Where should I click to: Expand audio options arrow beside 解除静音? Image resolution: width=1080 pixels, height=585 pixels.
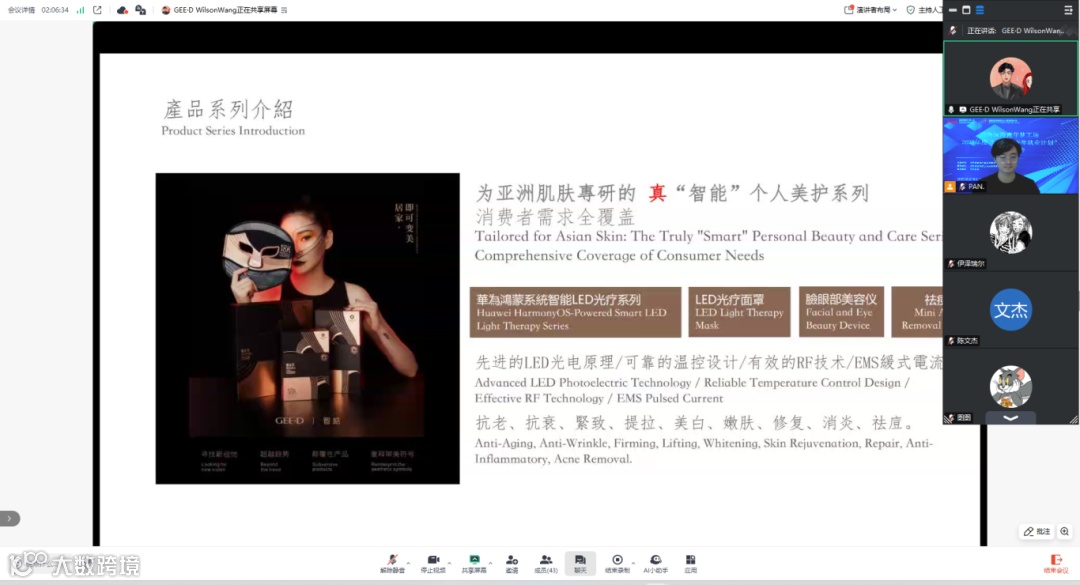(408, 563)
